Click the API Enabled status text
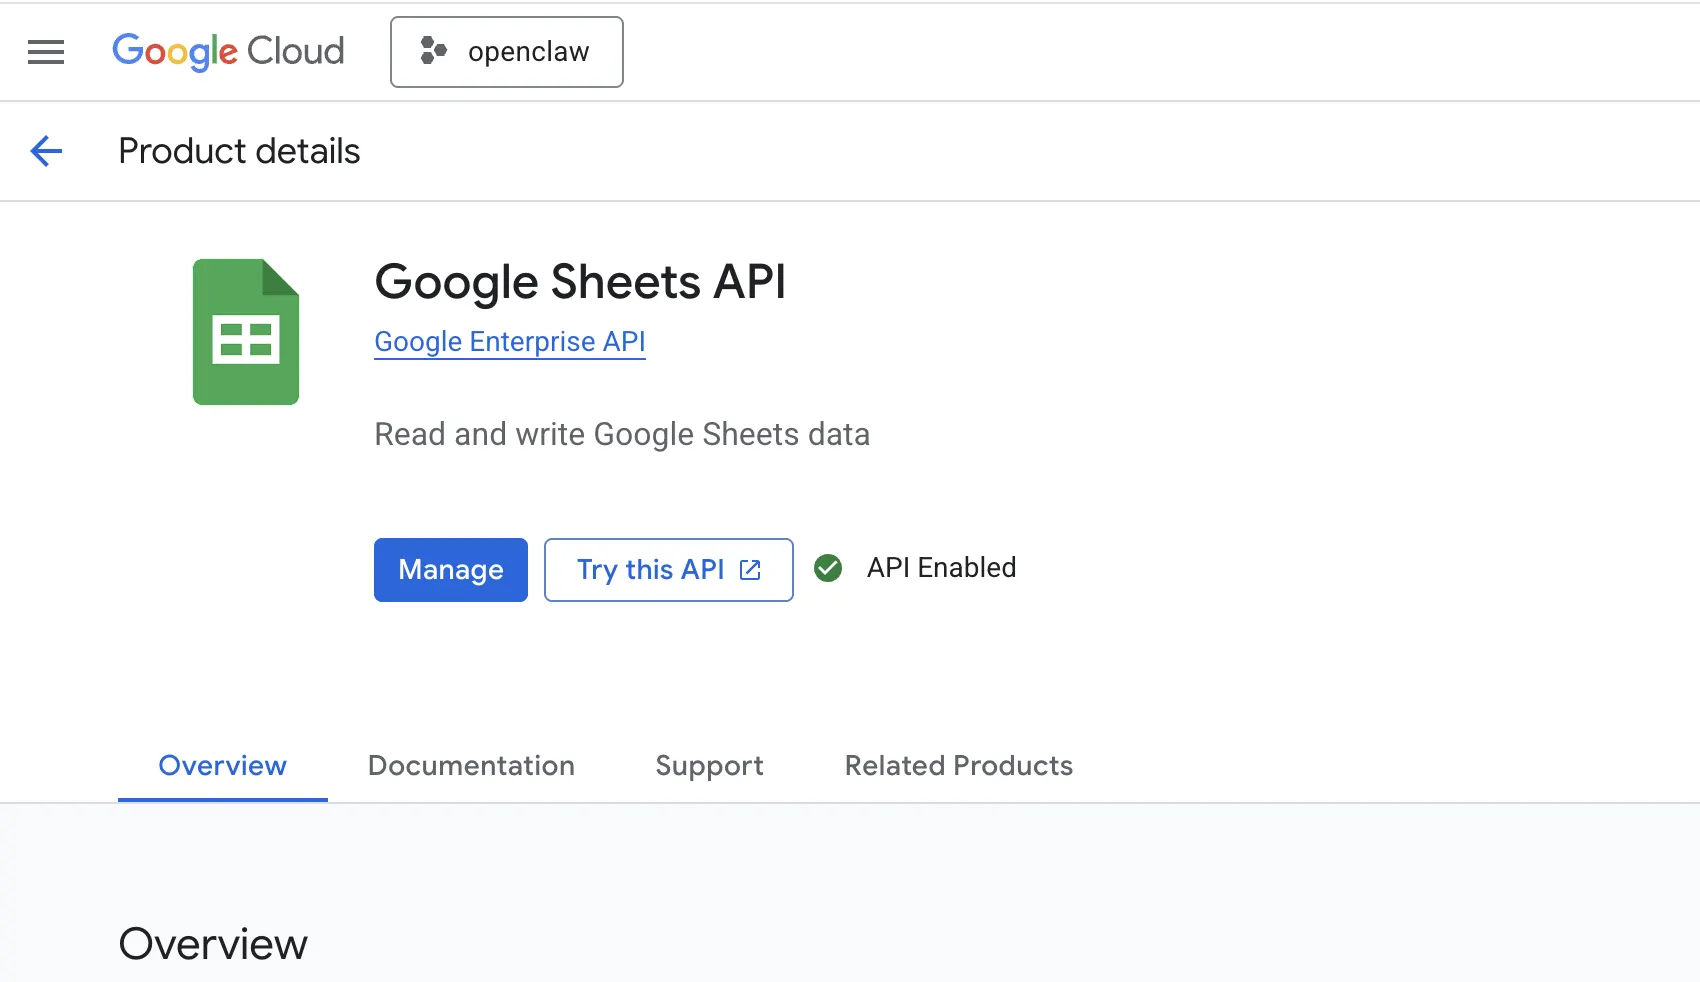This screenshot has height=982, width=1700. tap(941, 568)
